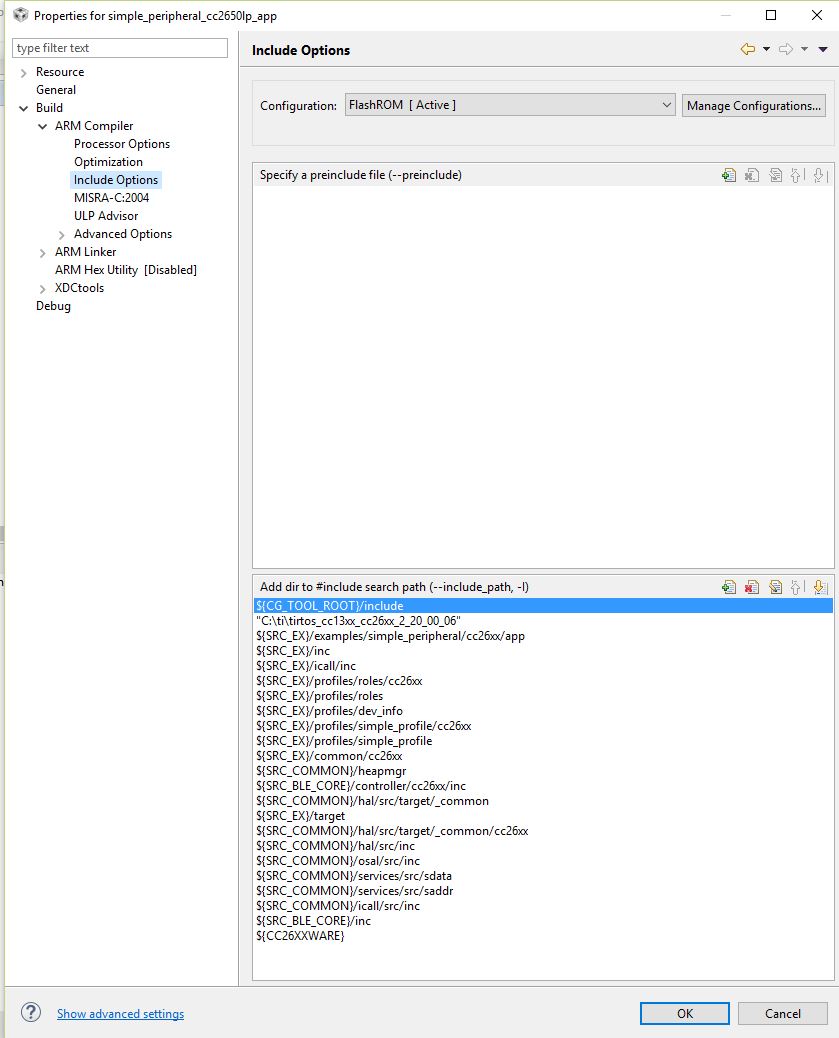Select ${SRC_COMMON}/hal/src/target/_common/cc26xx entry
The height and width of the screenshot is (1038, 839).
click(x=392, y=831)
